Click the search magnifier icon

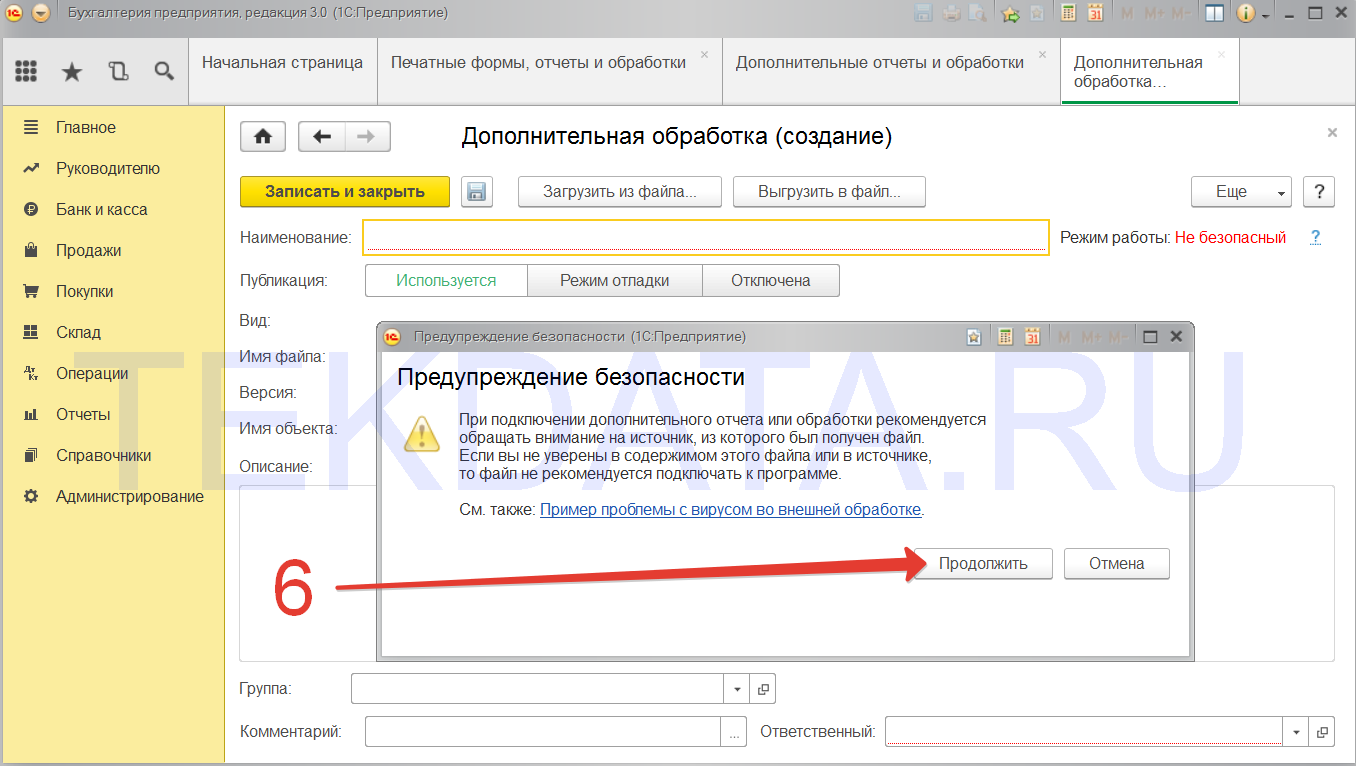coord(164,71)
